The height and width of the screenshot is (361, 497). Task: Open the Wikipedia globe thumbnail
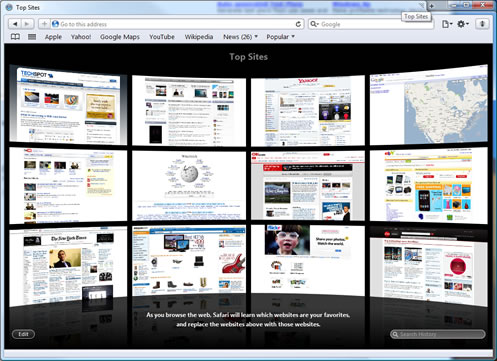[189, 185]
